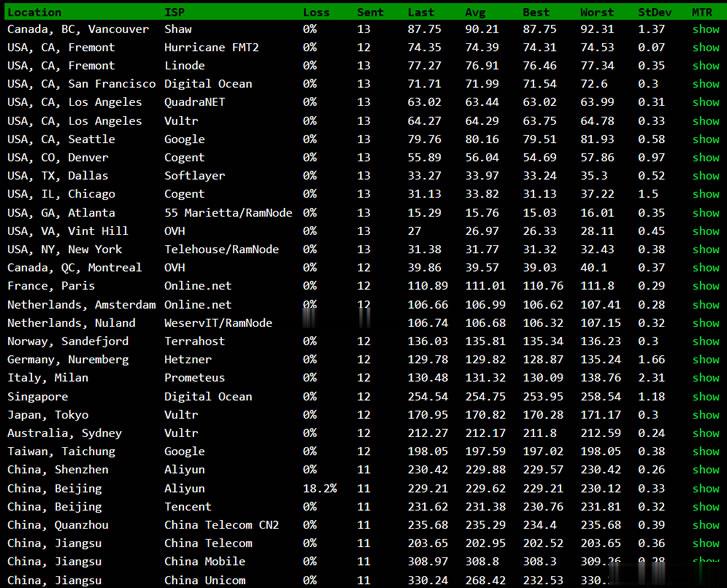Screen dimensions: 727x588
Task: Click 'show' for Telehouse/RamNode New York
Action: 706,249
